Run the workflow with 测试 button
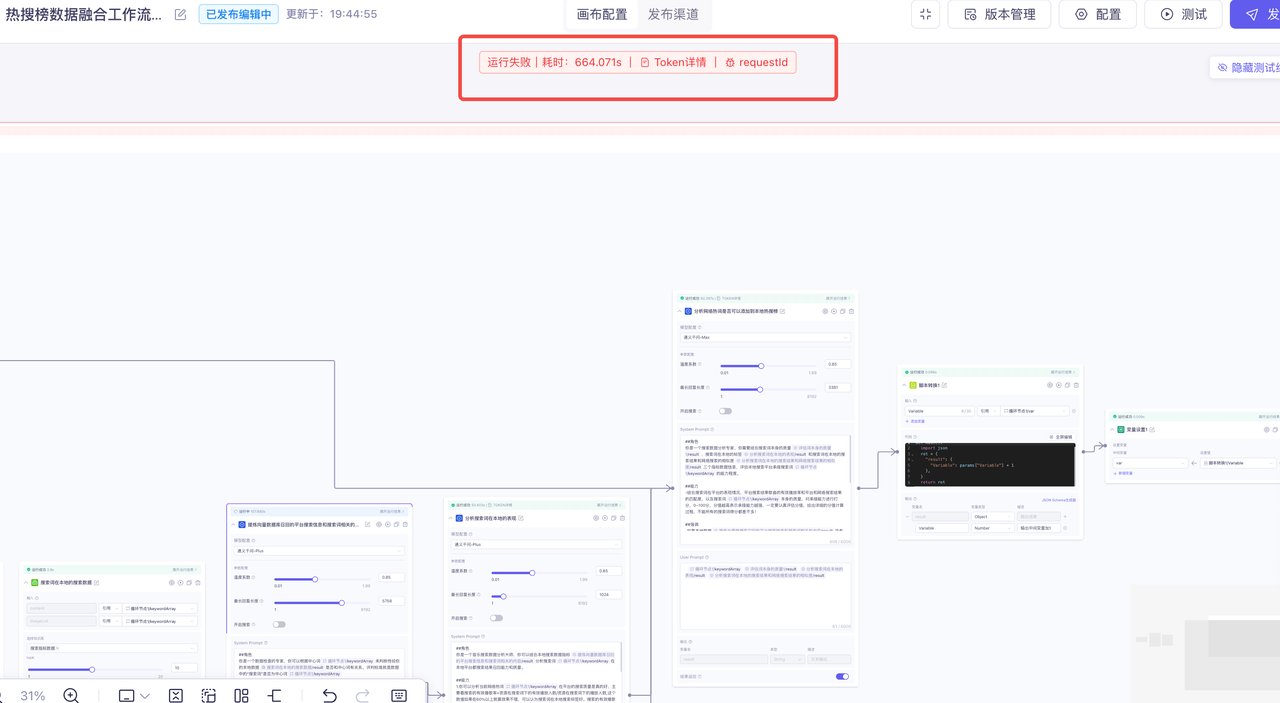The height and width of the screenshot is (703, 1280). 1183,14
